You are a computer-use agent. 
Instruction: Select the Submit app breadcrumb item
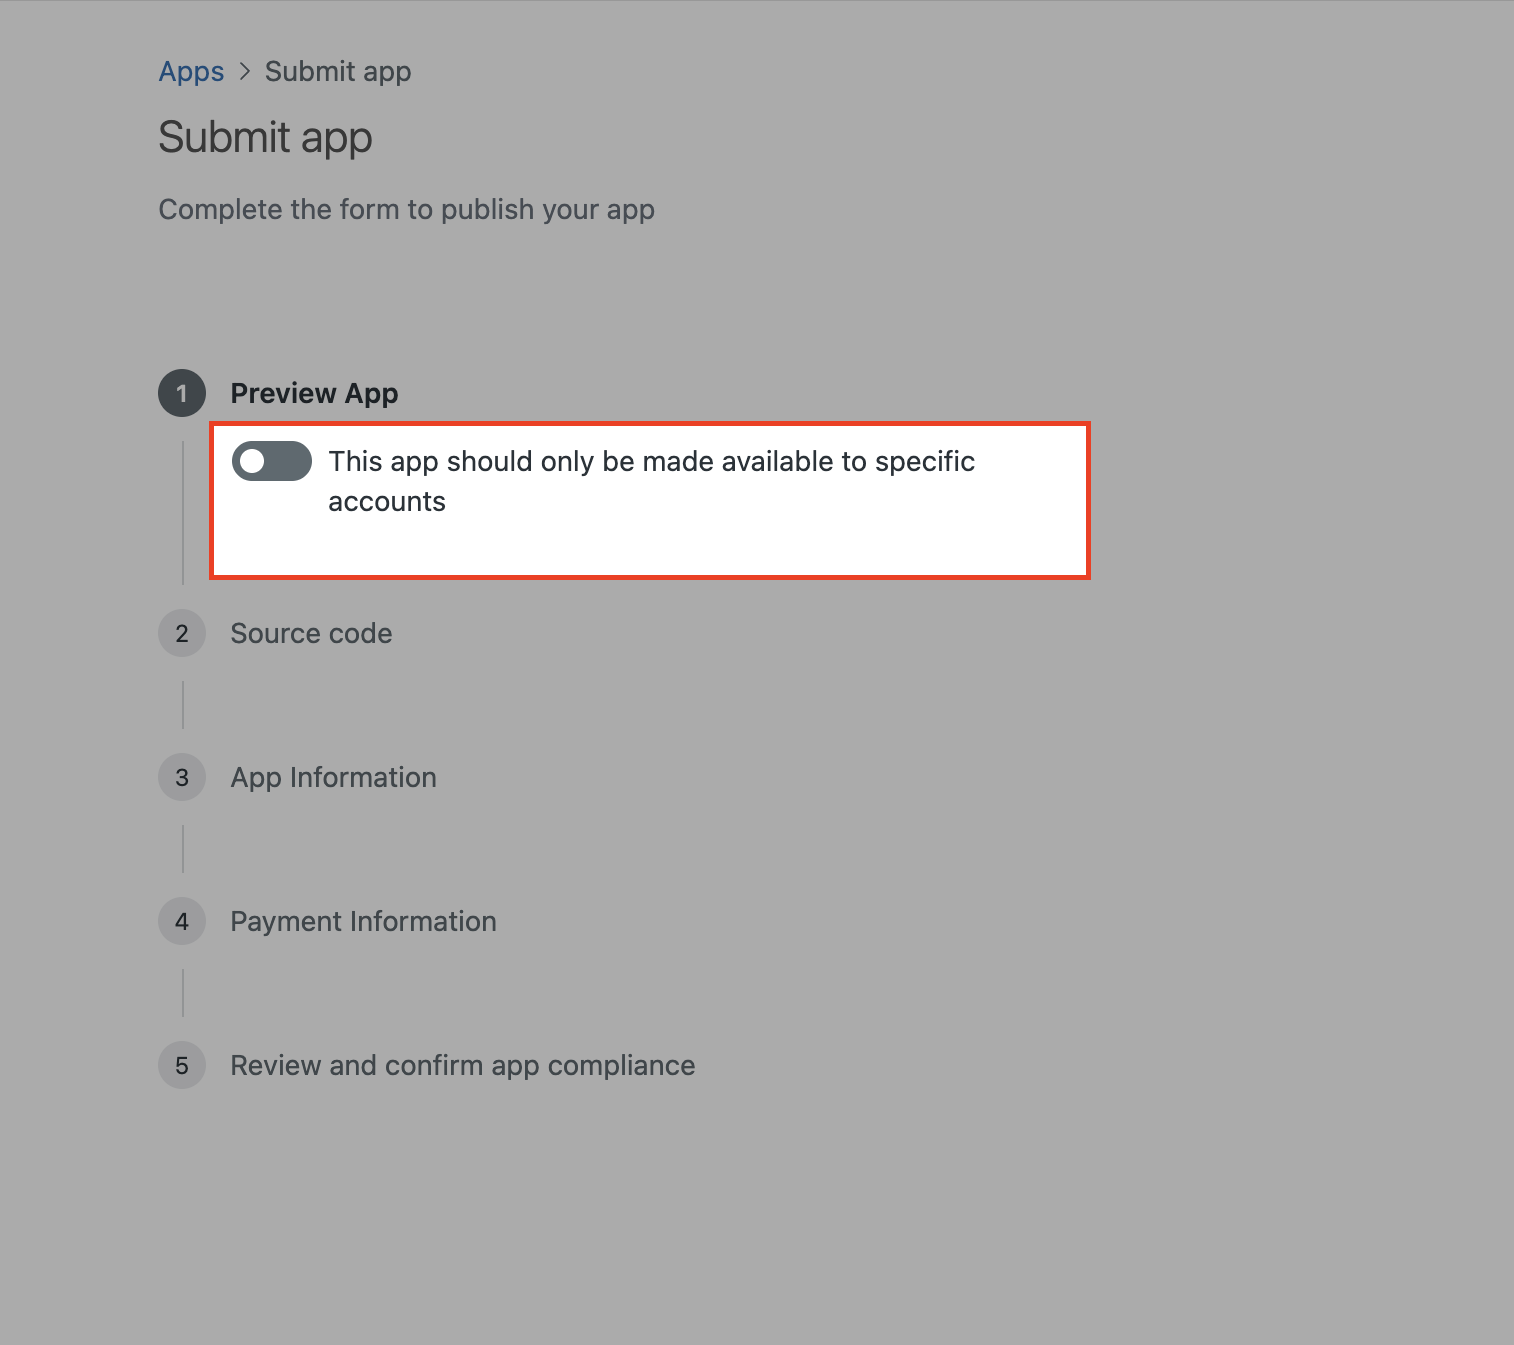point(338,72)
